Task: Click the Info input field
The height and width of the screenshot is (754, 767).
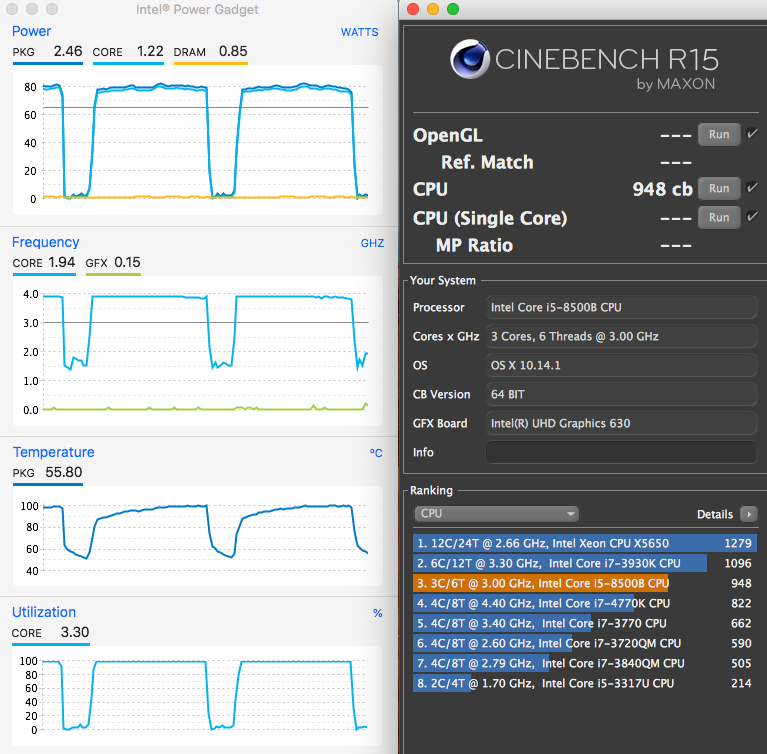Action: pos(621,452)
